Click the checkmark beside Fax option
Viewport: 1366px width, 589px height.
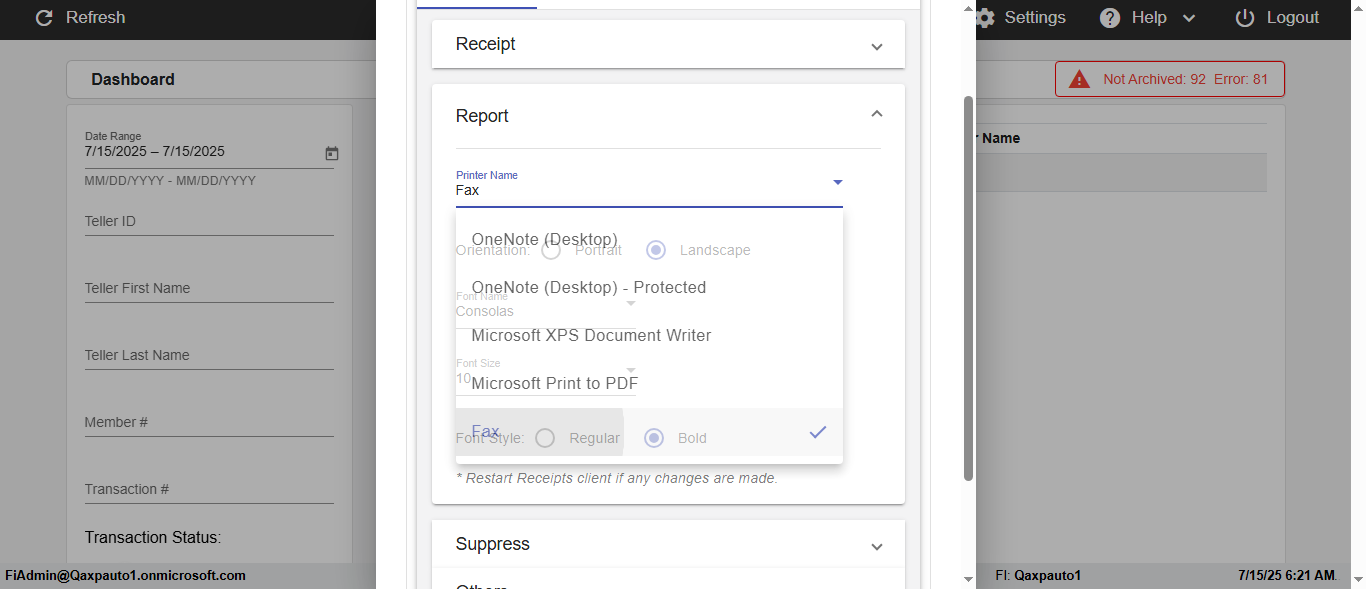818,432
